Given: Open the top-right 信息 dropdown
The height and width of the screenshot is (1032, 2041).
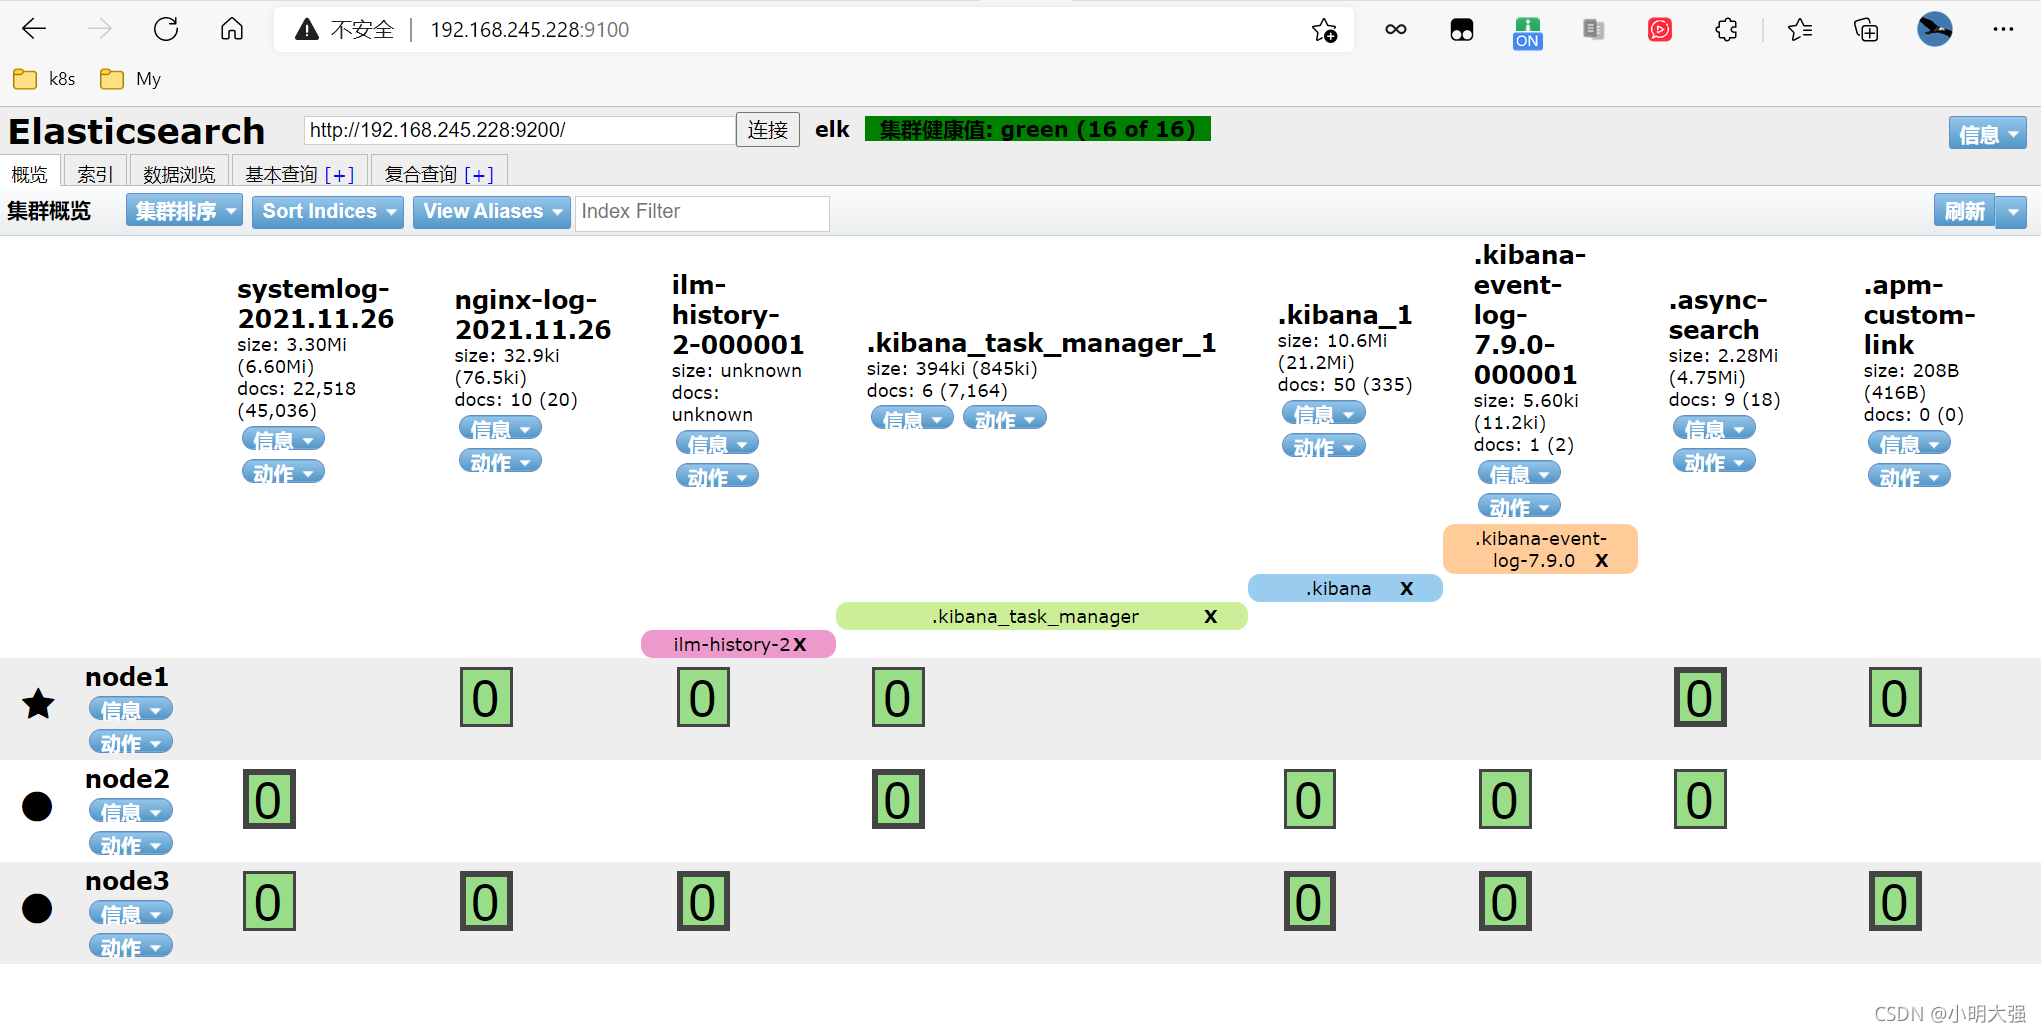Looking at the screenshot, I should point(1987,133).
